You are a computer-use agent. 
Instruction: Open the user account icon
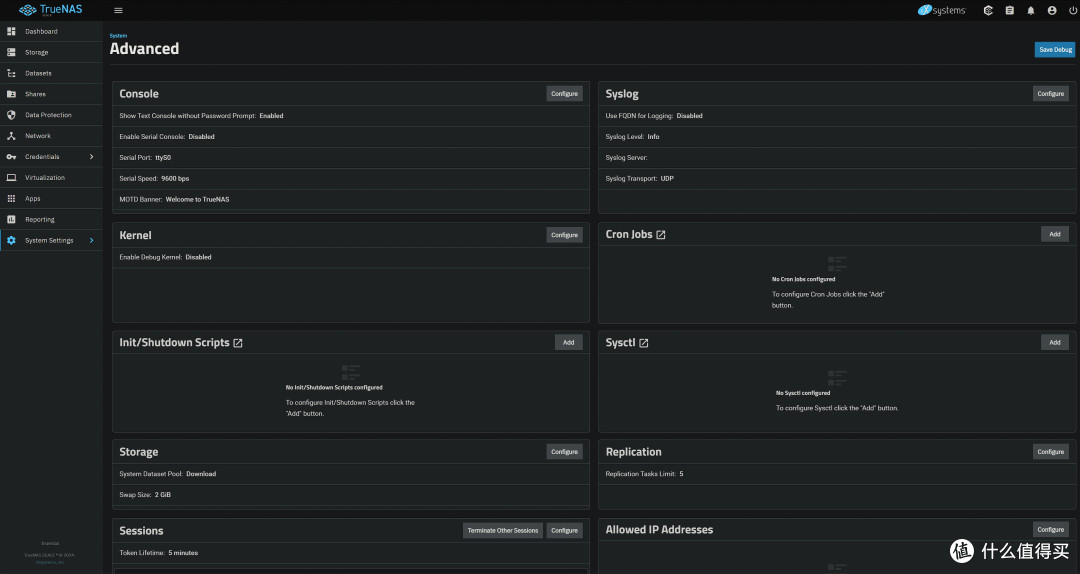(1052, 10)
